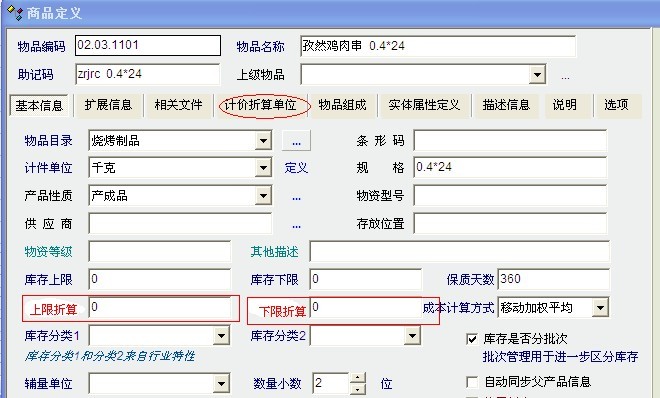Enable 自动同步父产品信息 checkbox
The height and width of the screenshot is (398, 660).
[x=472, y=382]
